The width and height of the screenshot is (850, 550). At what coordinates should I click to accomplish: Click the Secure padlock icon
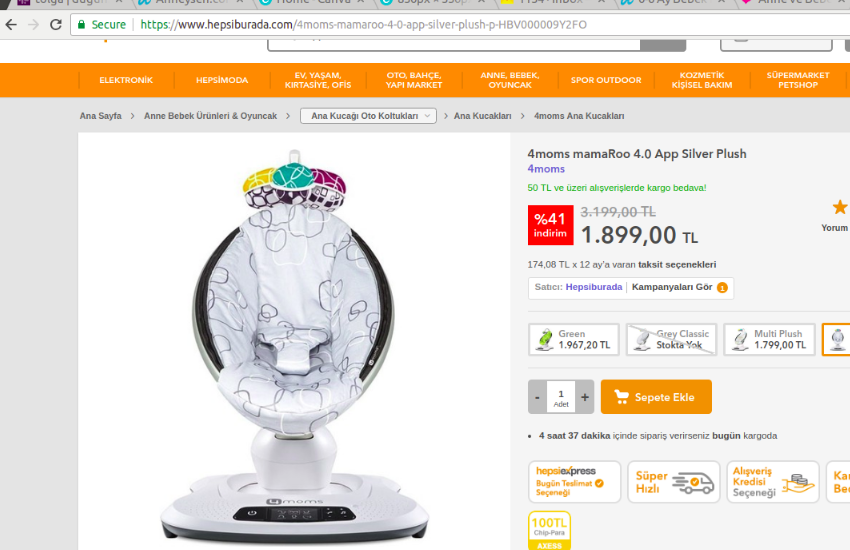[x=81, y=24]
